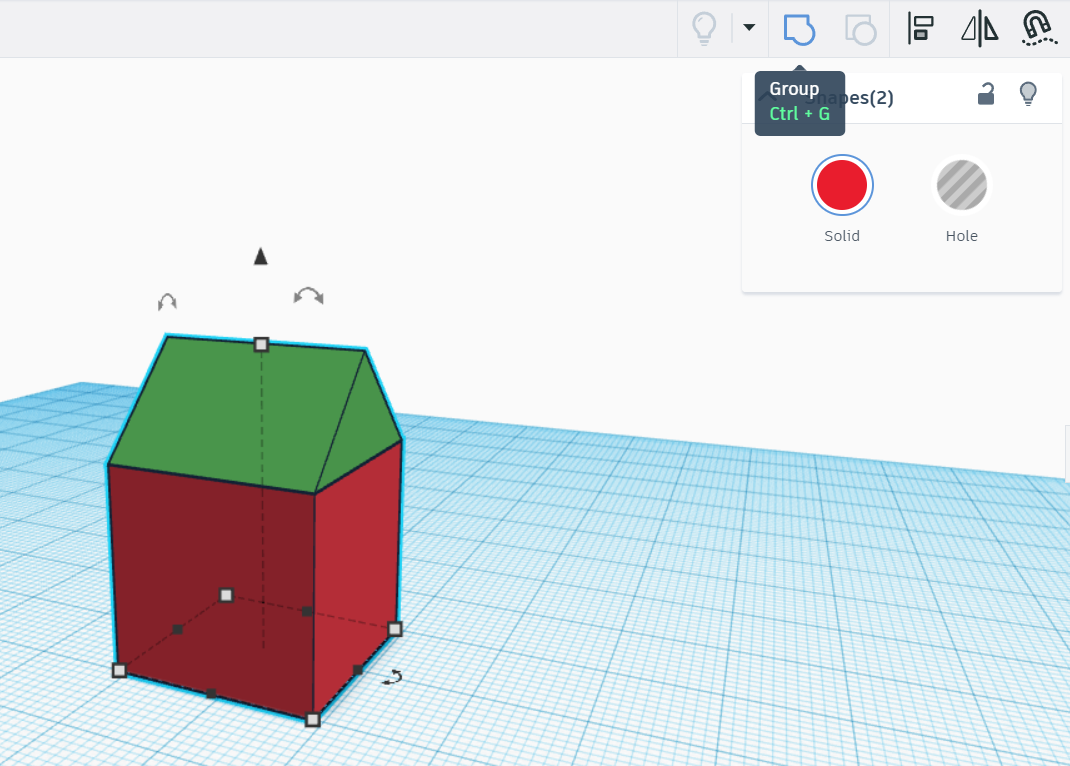This screenshot has width=1070, height=766.
Task: Choose the red Solid color swatch
Action: (x=841, y=185)
